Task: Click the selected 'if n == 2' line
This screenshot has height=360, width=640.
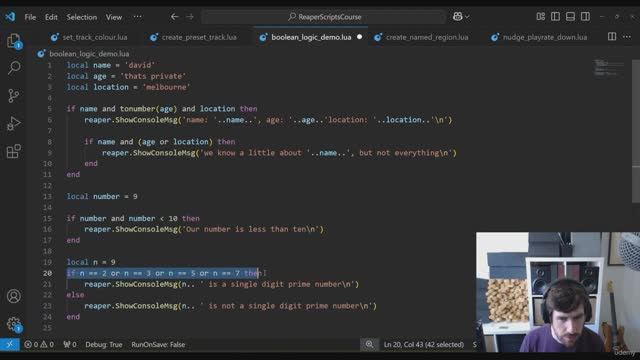Action: point(163,273)
